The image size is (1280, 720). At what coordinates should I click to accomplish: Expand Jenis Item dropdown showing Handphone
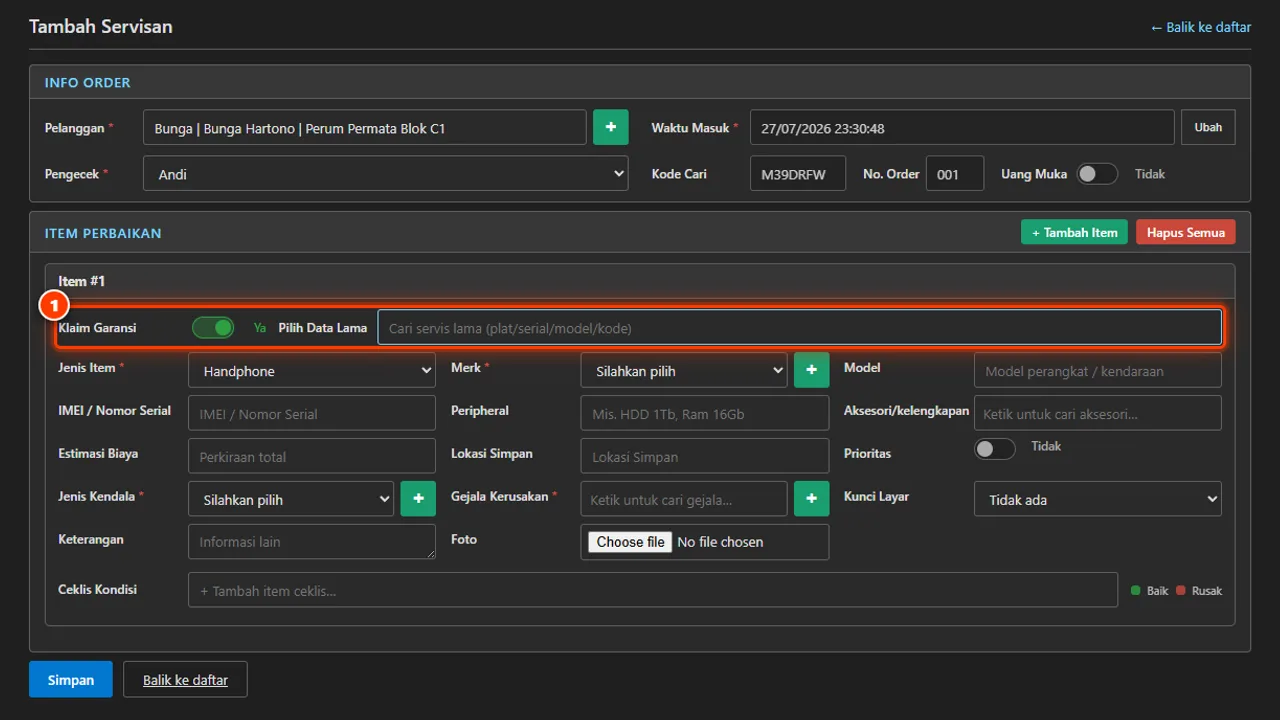[x=312, y=370]
